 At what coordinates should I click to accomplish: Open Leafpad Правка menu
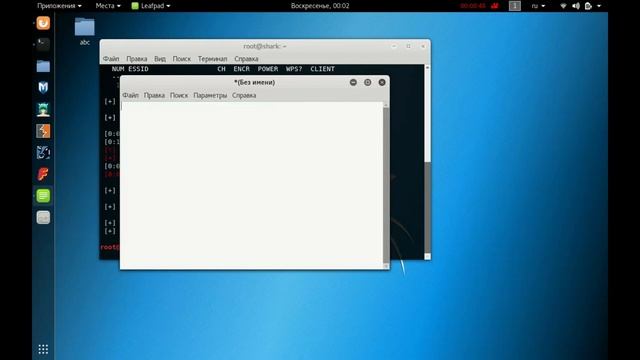[x=154, y=95]
